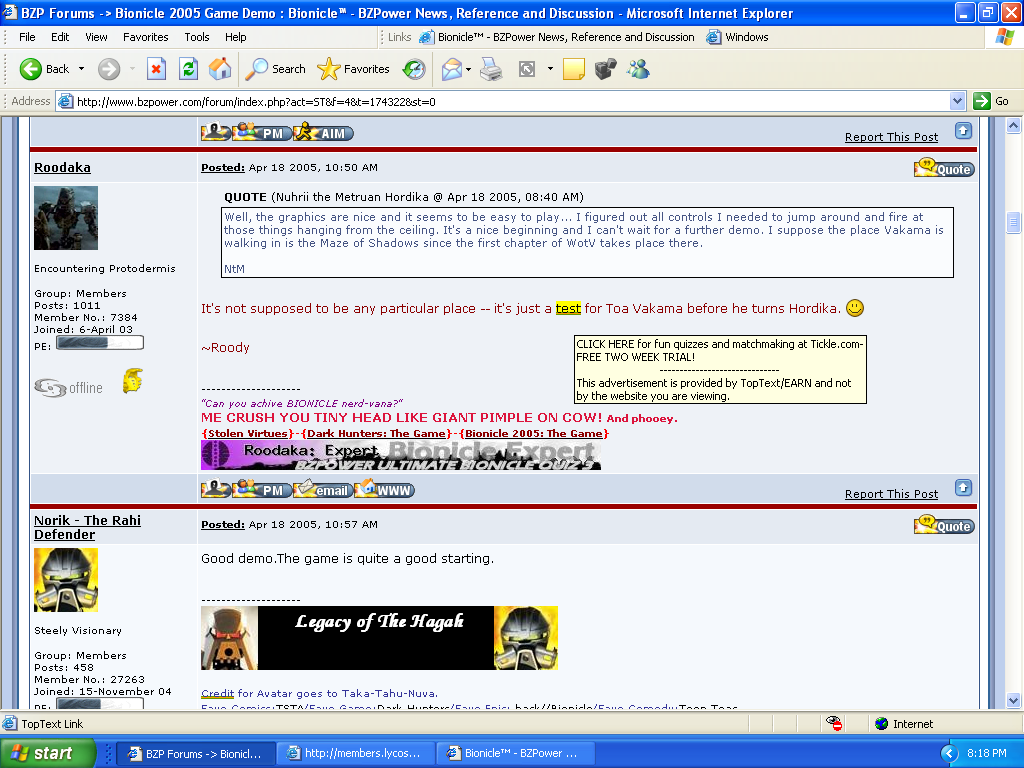Click the yellow fist icon under Roodaka's profile

point(133,381)
